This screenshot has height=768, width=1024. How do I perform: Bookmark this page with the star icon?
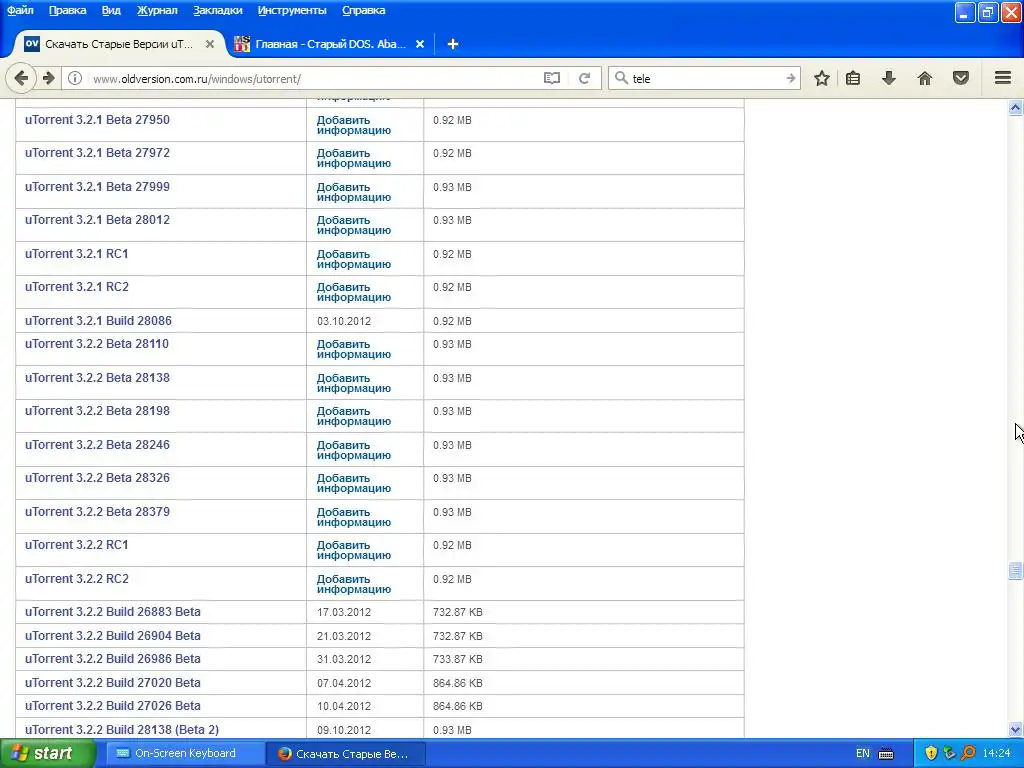[822, 78]
